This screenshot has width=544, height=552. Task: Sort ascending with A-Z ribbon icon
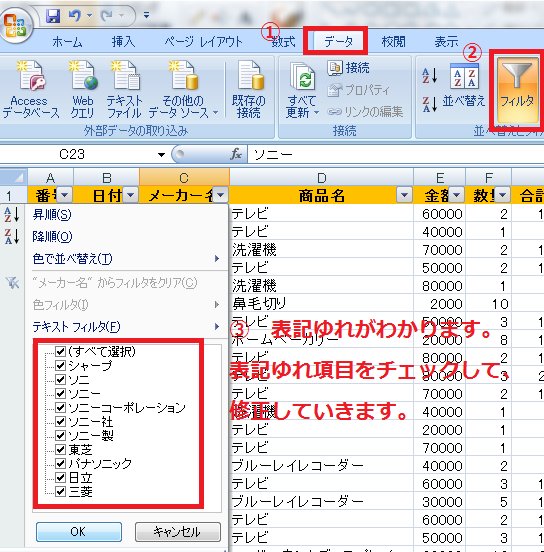coord(430,75)
